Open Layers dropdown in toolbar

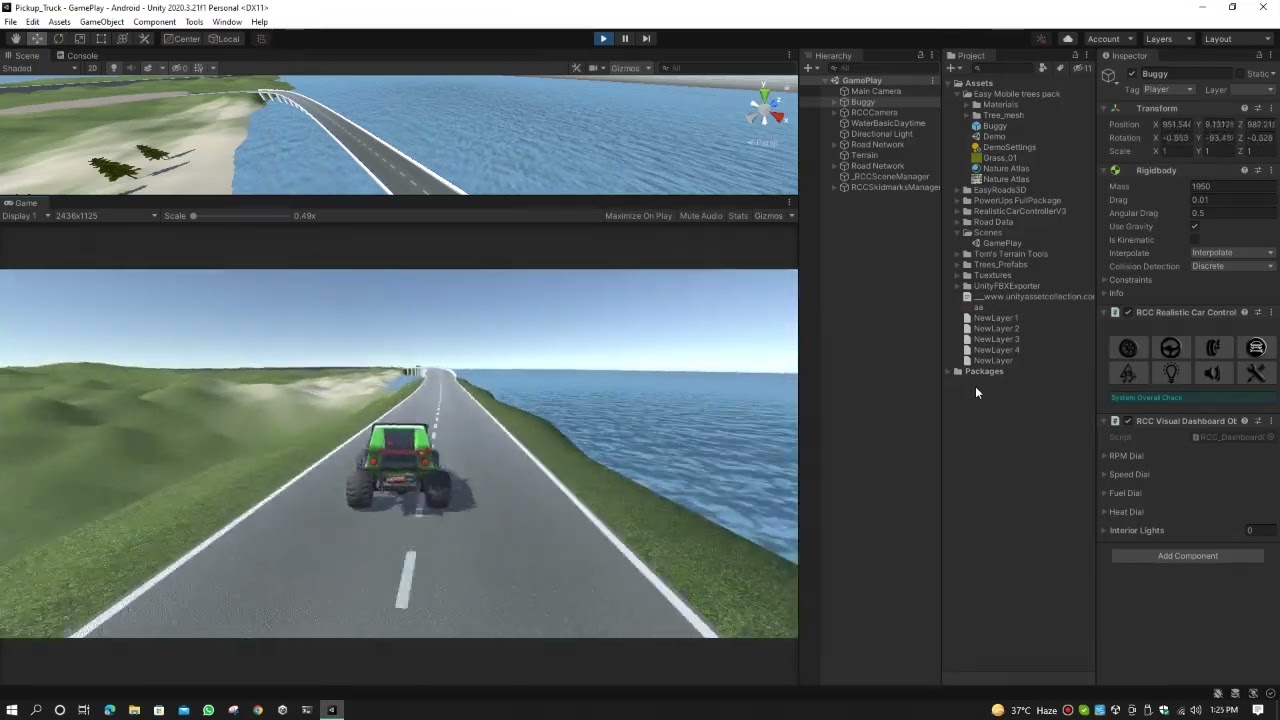point(1167,39)
